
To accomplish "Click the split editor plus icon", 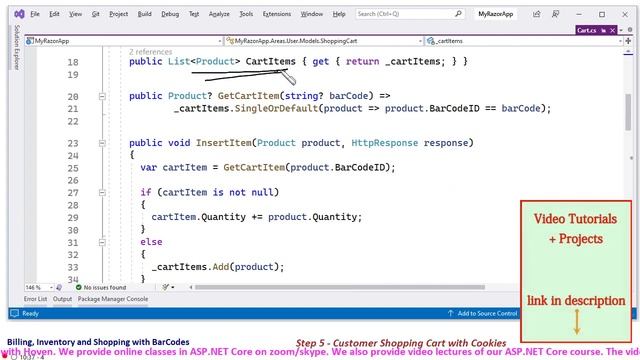I will [628, 41].
